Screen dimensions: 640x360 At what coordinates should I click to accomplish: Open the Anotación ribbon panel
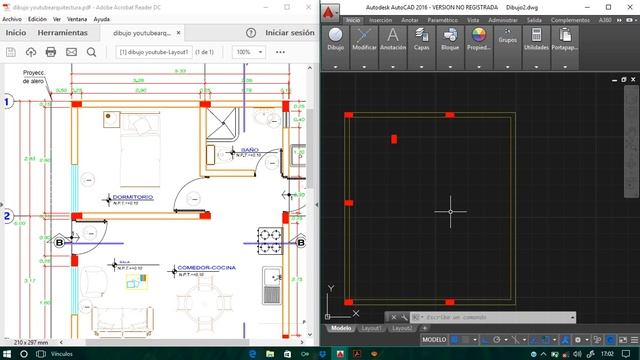[393, 40]
